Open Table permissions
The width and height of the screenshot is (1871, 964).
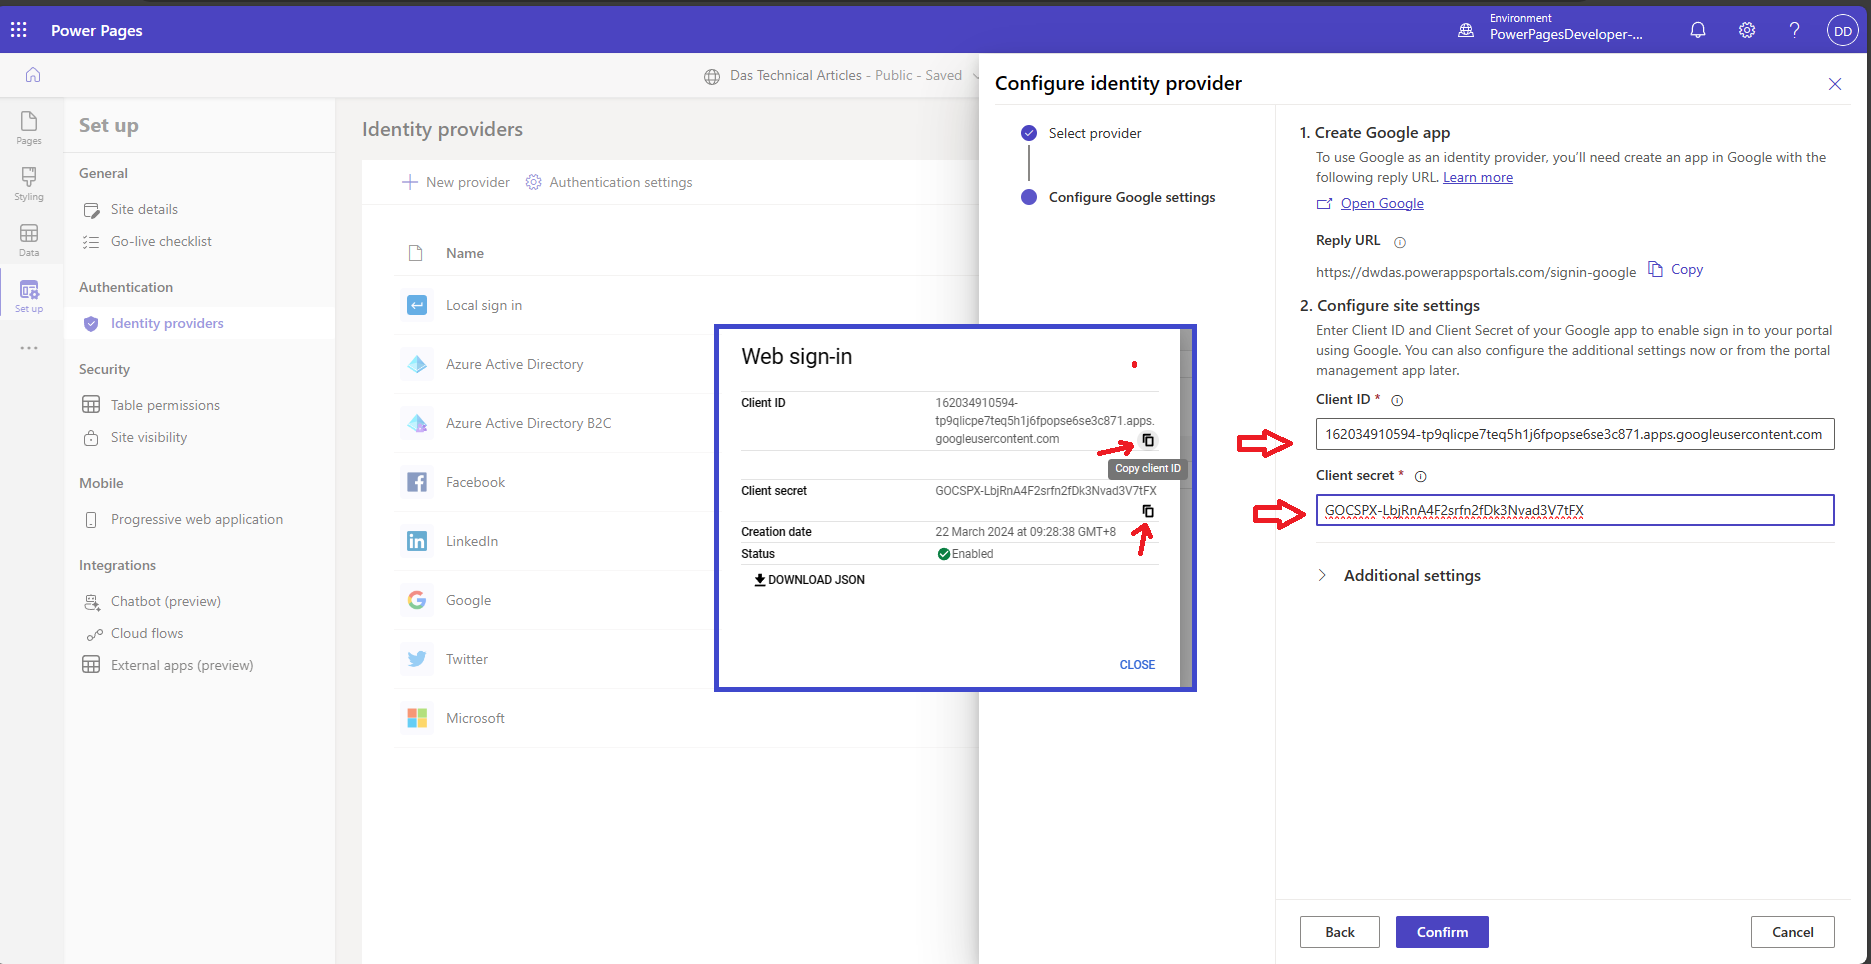click(165, 405)
